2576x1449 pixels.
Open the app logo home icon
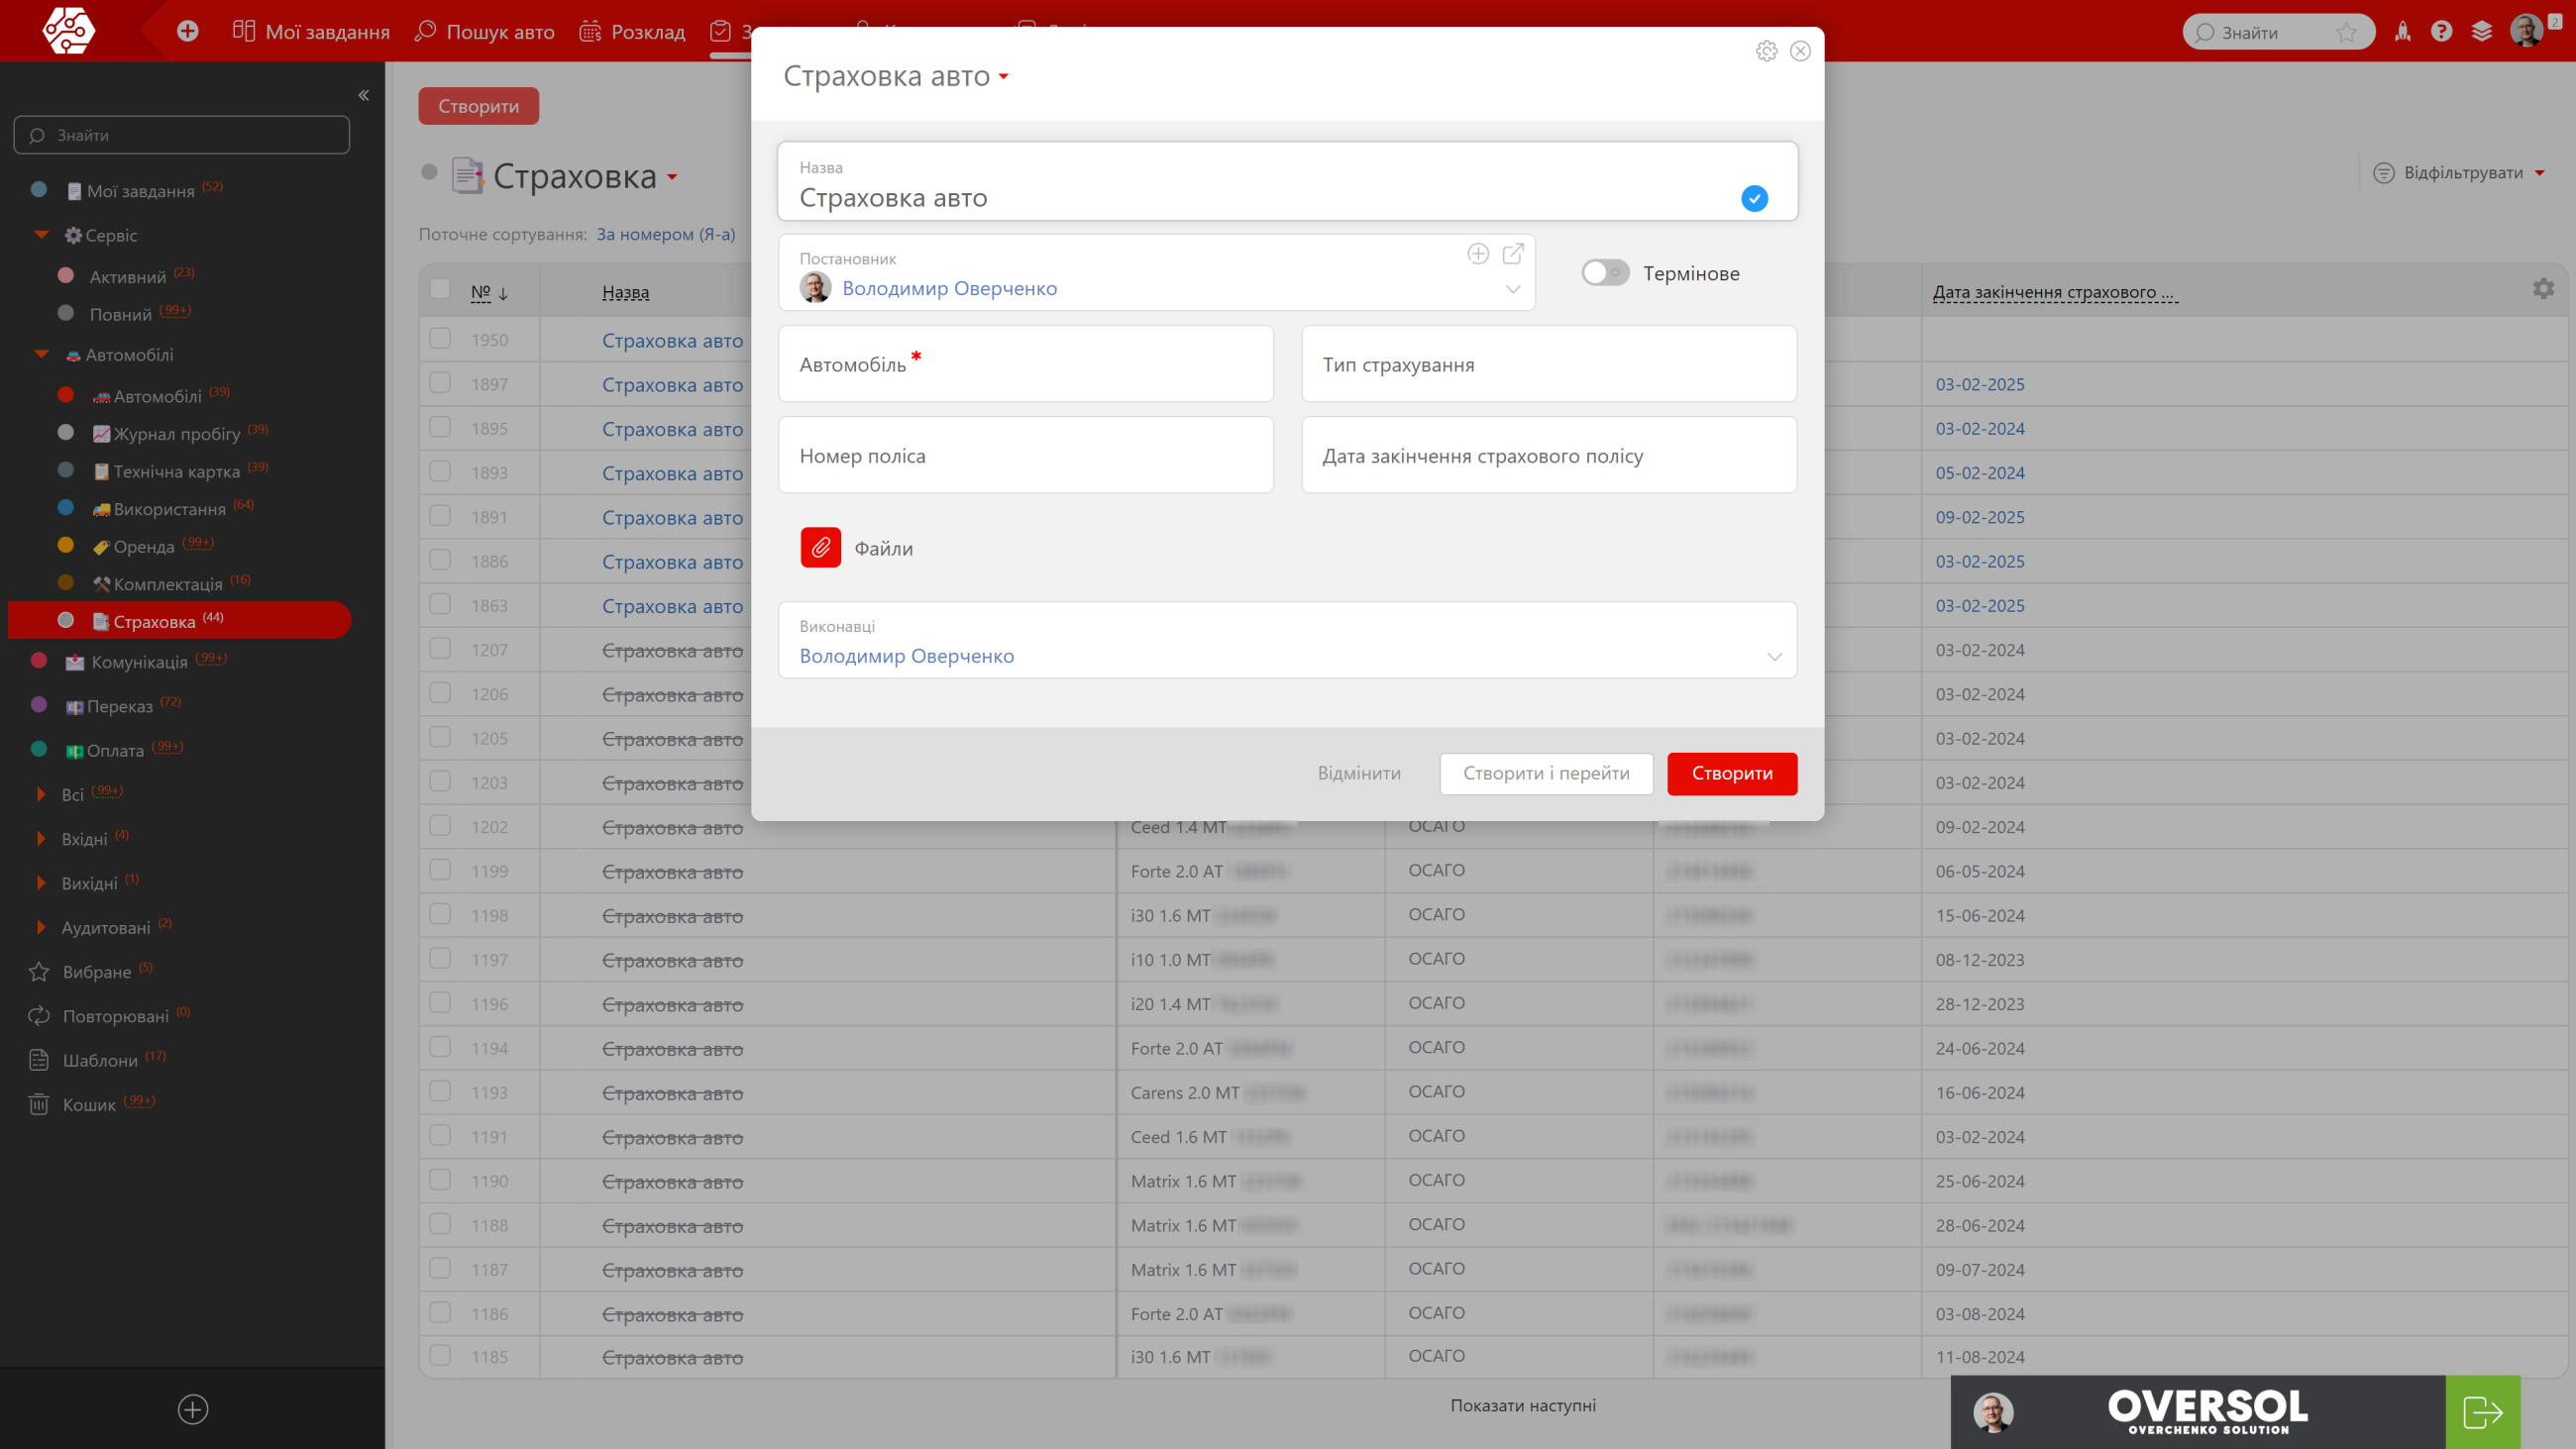68,30
